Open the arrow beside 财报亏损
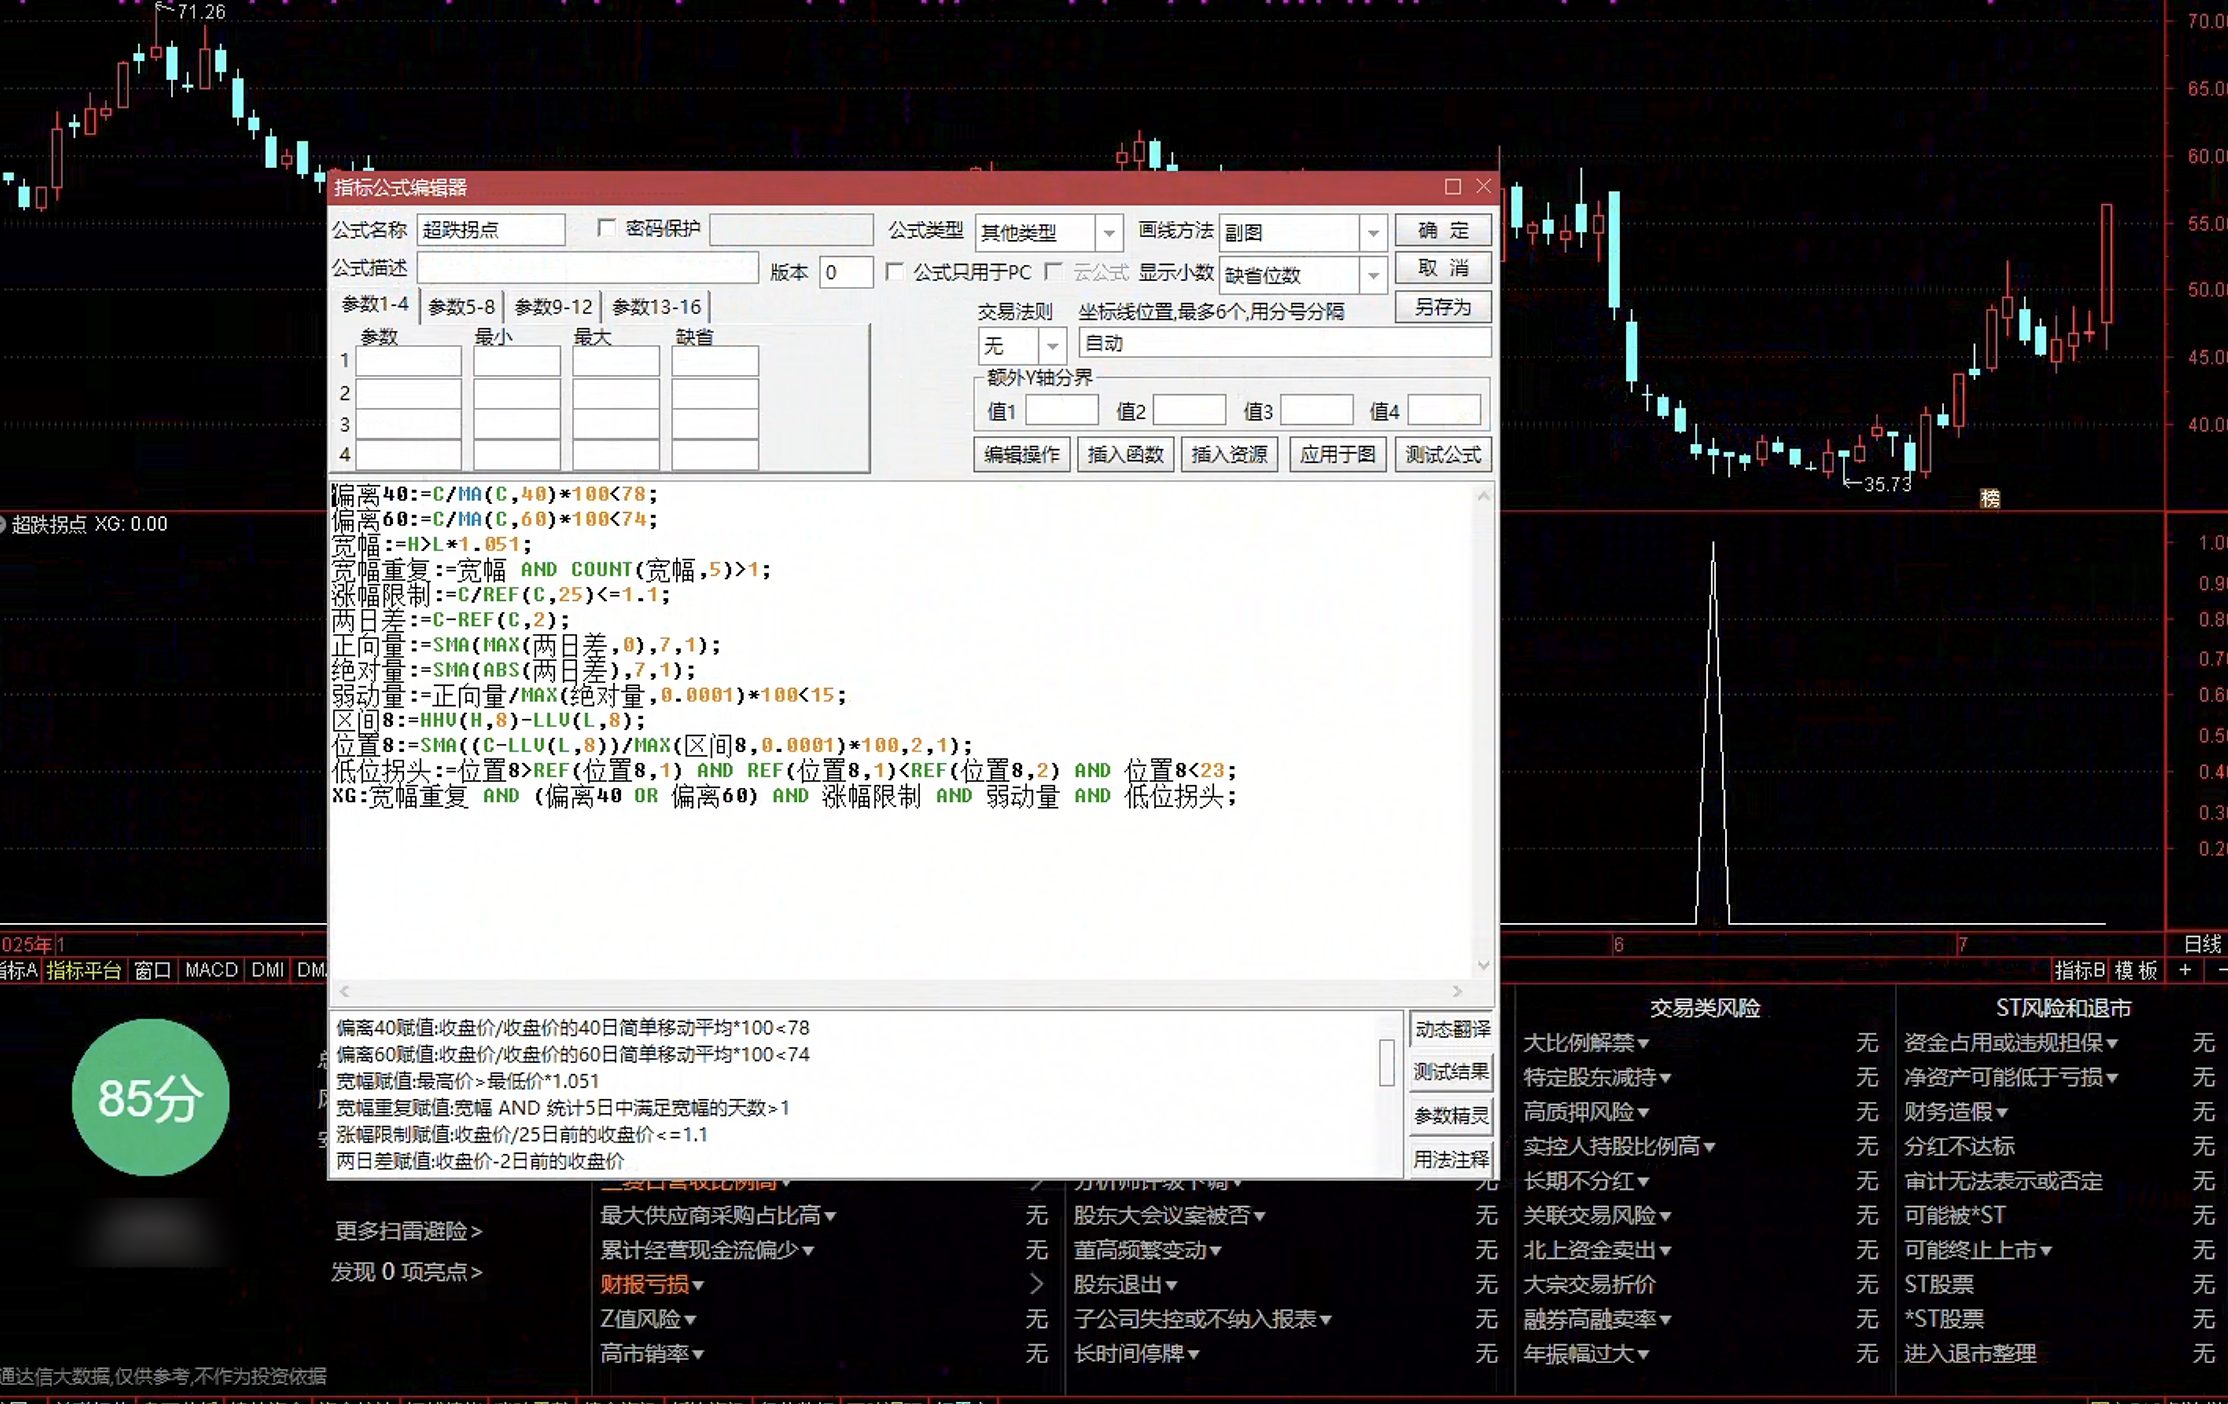2228x1404 pixels. tap(1036, 1284)
